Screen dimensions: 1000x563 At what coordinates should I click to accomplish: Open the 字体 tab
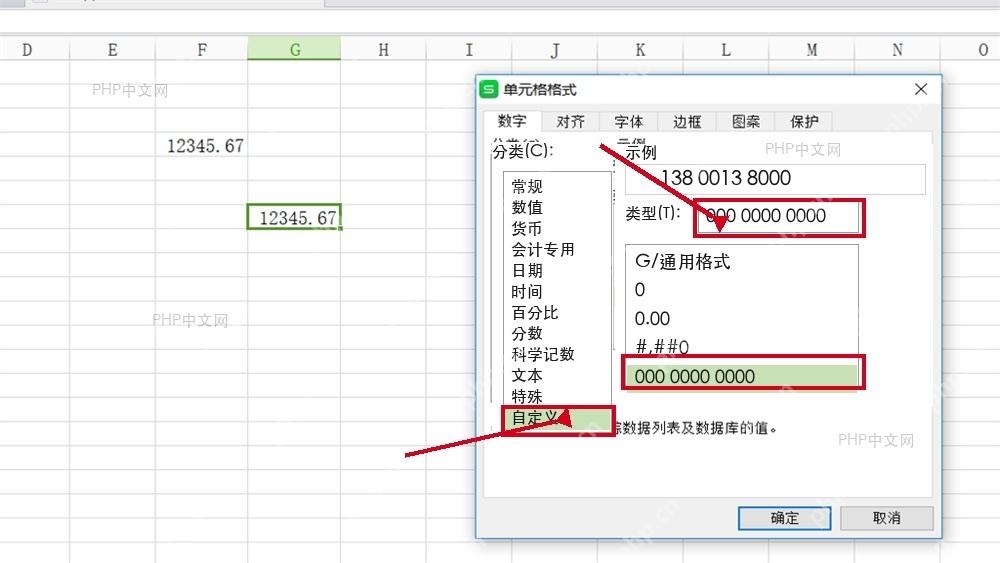pyautogui.click(x=629, y=121)
